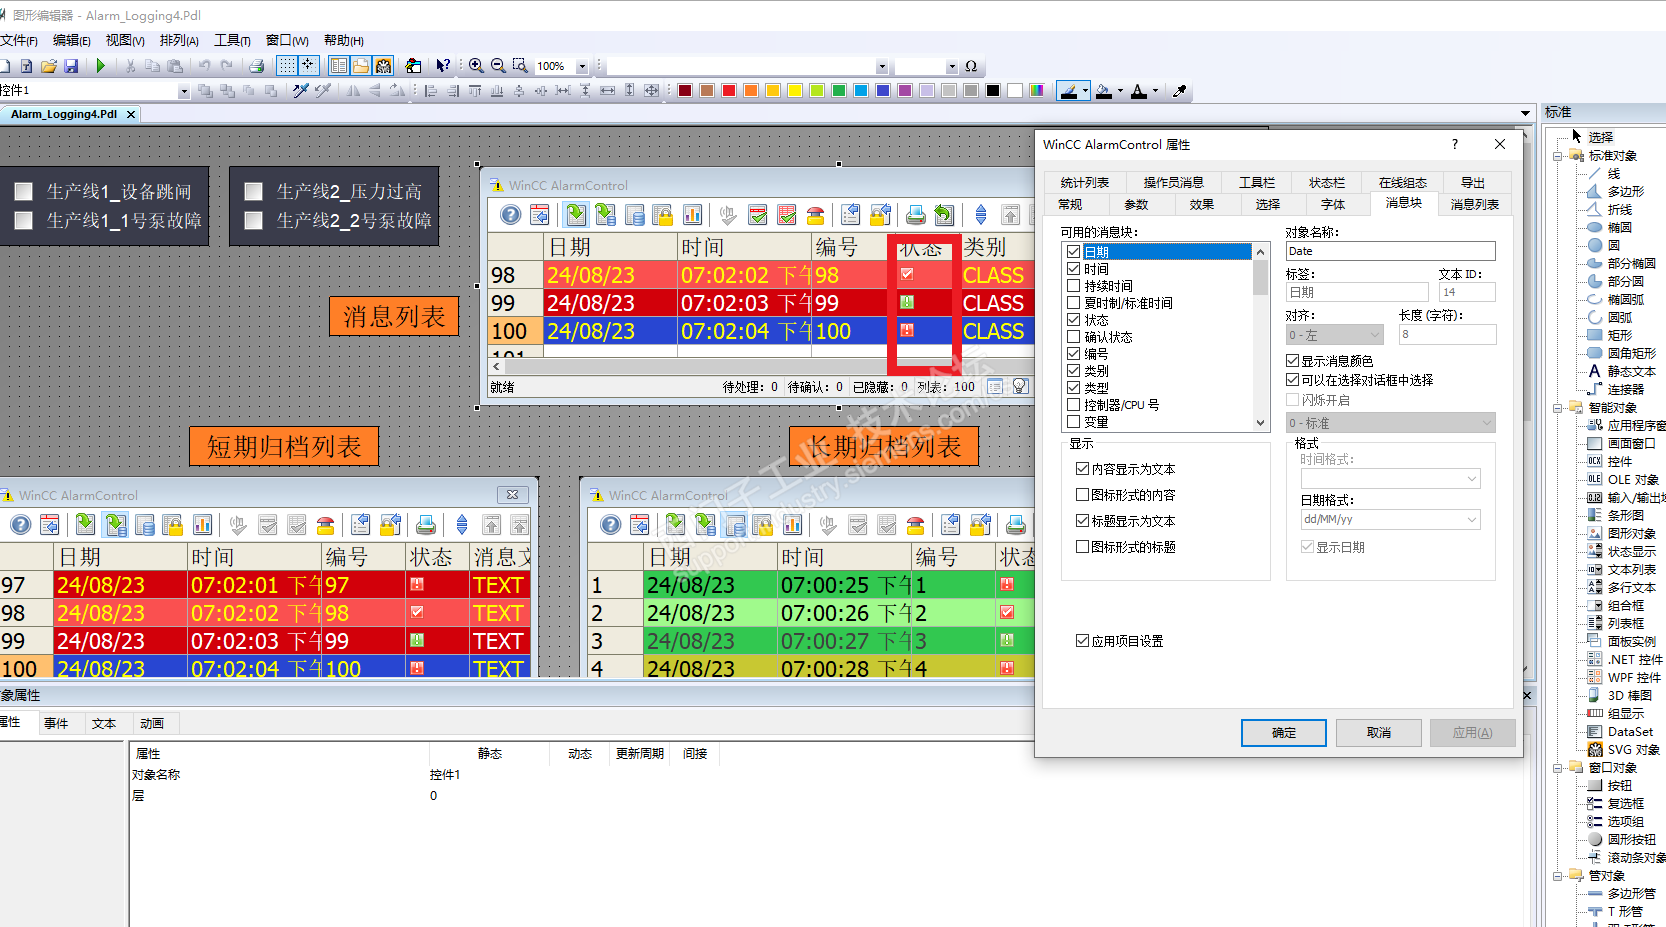Image resolution: width=1666 pixels, height=927 pixels.
Task: Check the 生产线1_设备跳闸 box
Action: 24,192
